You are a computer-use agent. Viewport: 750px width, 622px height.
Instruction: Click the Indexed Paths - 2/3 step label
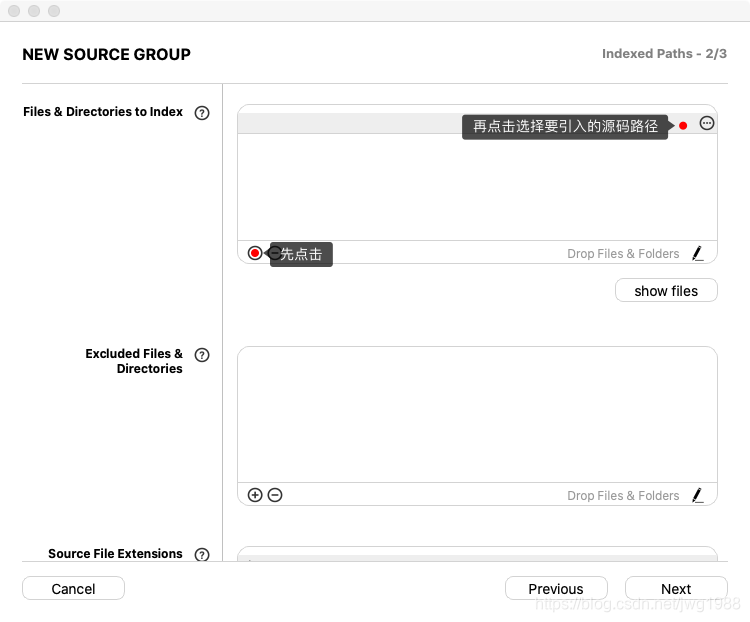pyautogui.click(x=664, y=54)
